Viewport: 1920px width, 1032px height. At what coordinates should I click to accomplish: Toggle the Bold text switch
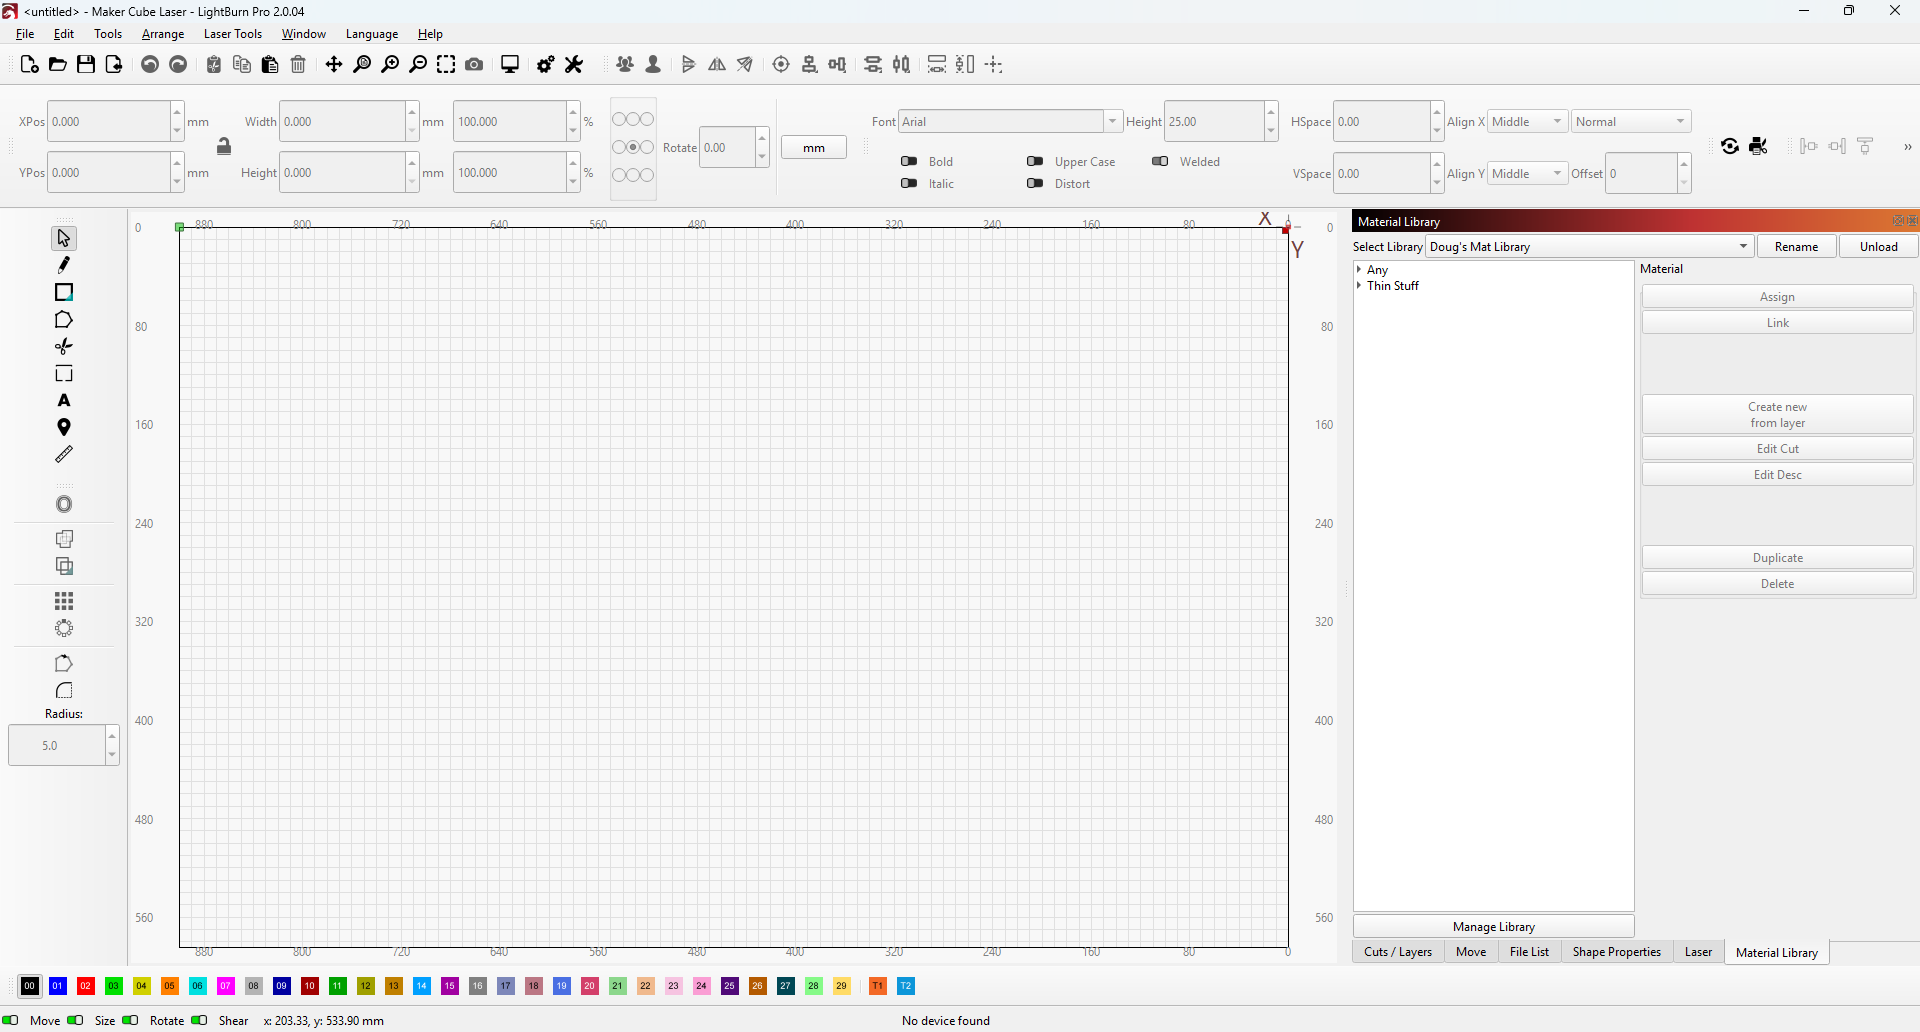click(x=909, y=162)
